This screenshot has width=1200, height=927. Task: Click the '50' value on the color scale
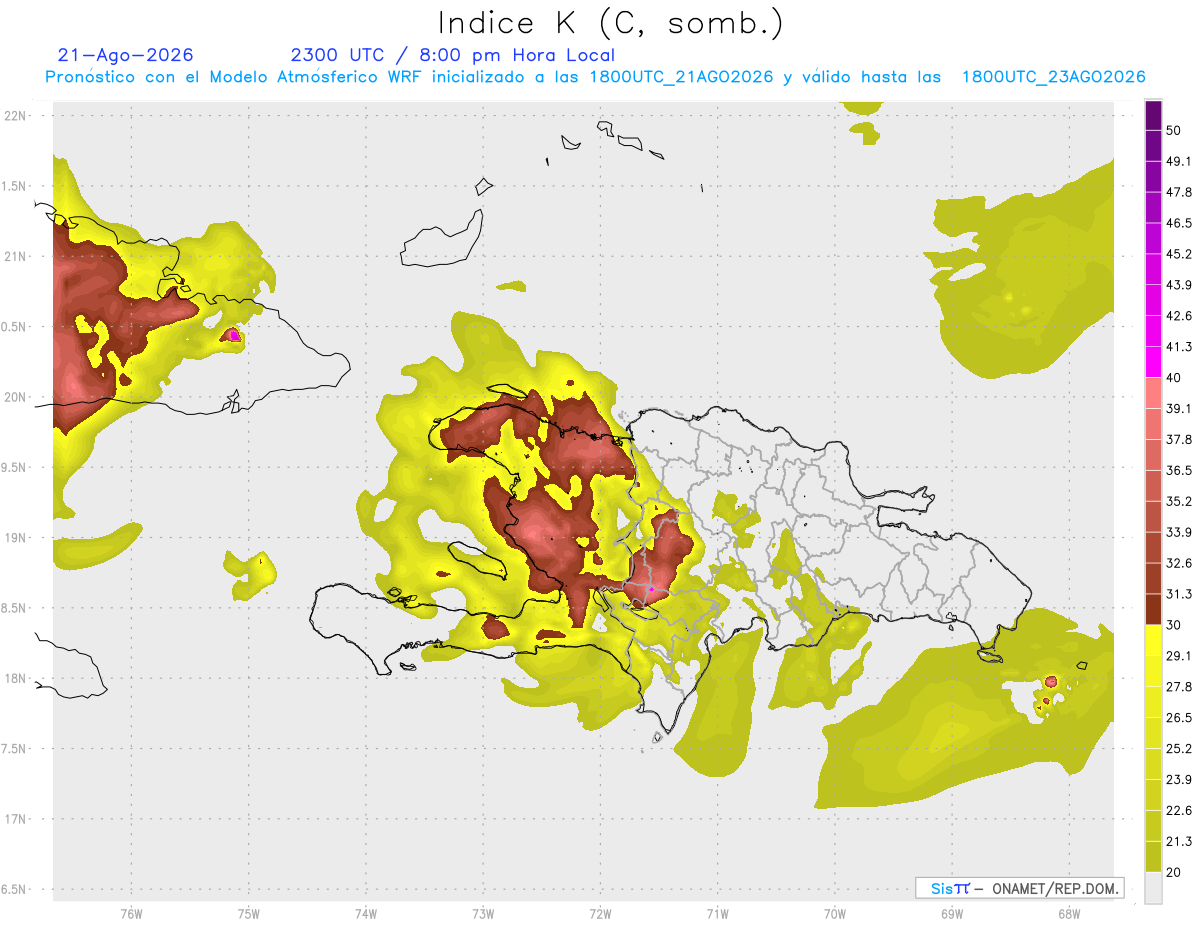[x=1174, y=130]
